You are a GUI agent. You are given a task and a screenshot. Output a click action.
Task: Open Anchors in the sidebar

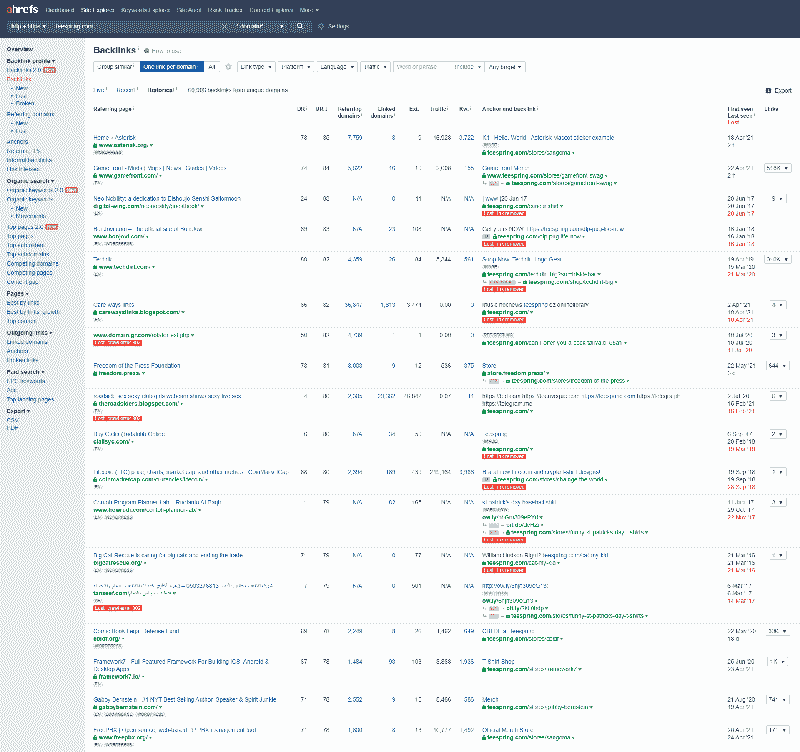point(17,142)
